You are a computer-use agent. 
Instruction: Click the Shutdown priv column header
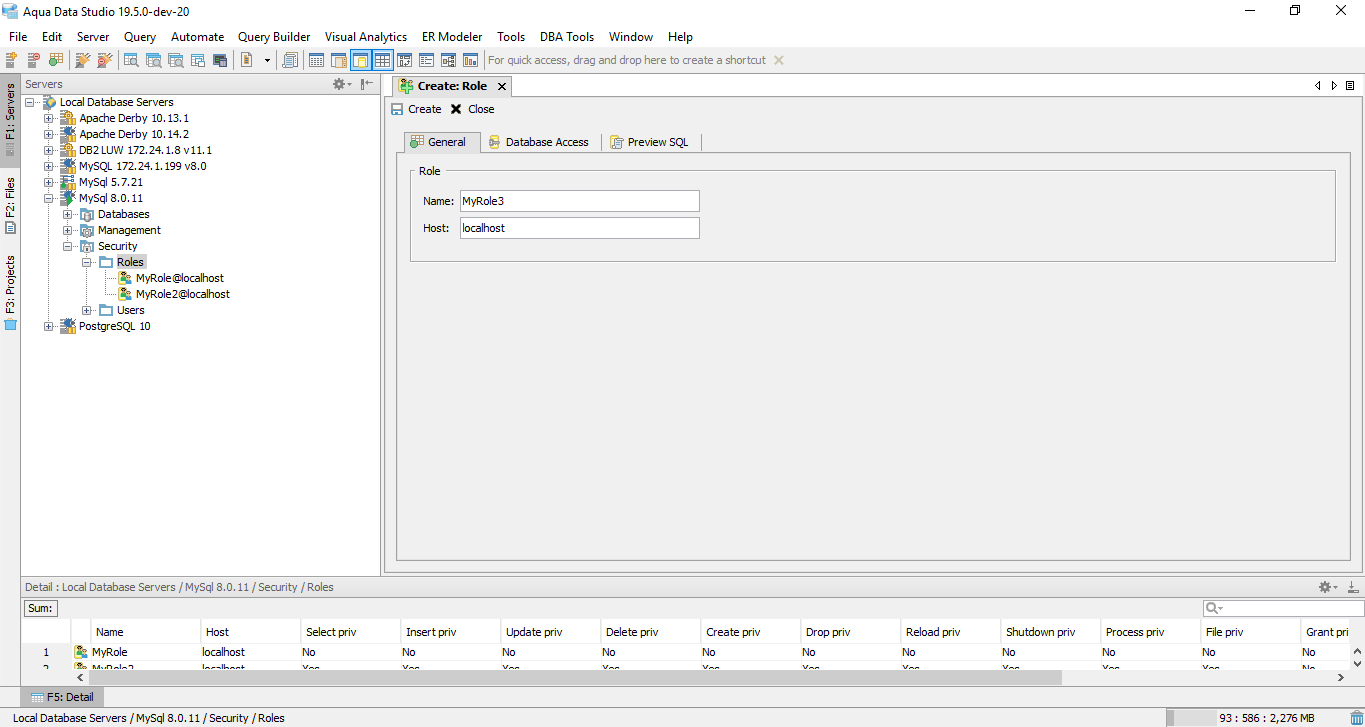1050,632
